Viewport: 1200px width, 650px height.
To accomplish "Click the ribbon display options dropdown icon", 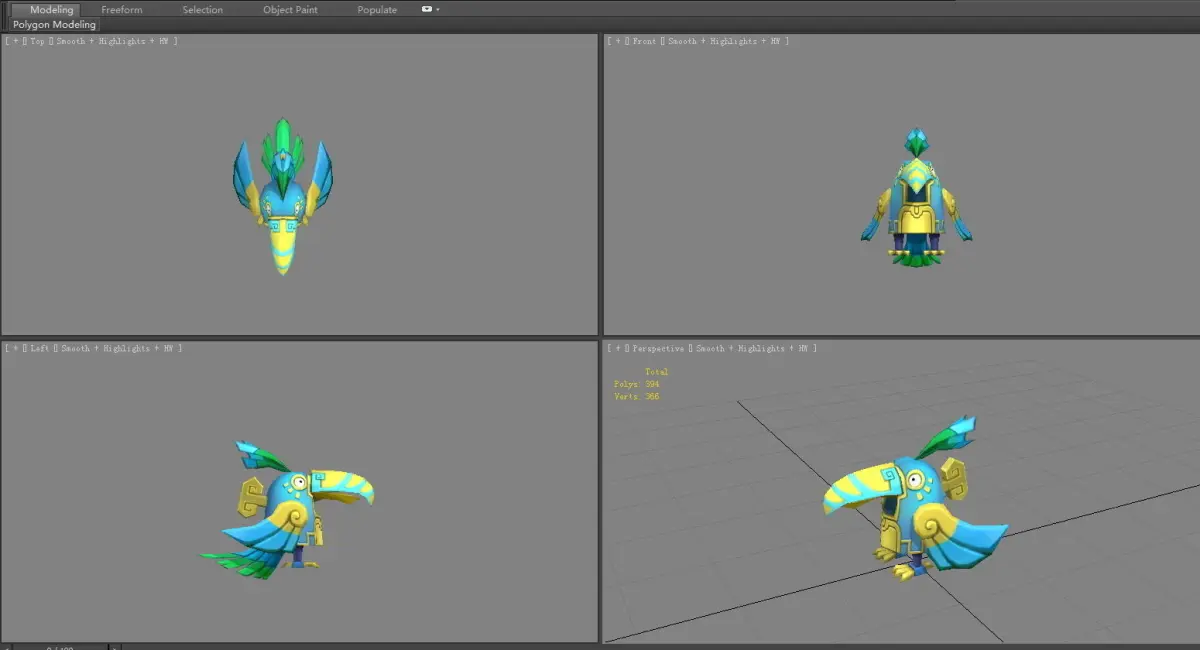I will click(x=430, y=9).
